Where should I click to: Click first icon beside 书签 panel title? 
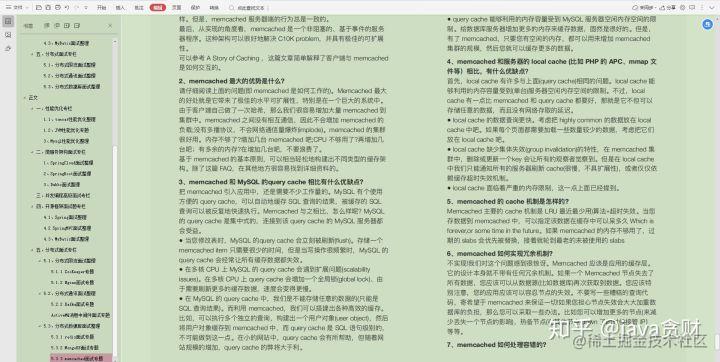(47, 26)
